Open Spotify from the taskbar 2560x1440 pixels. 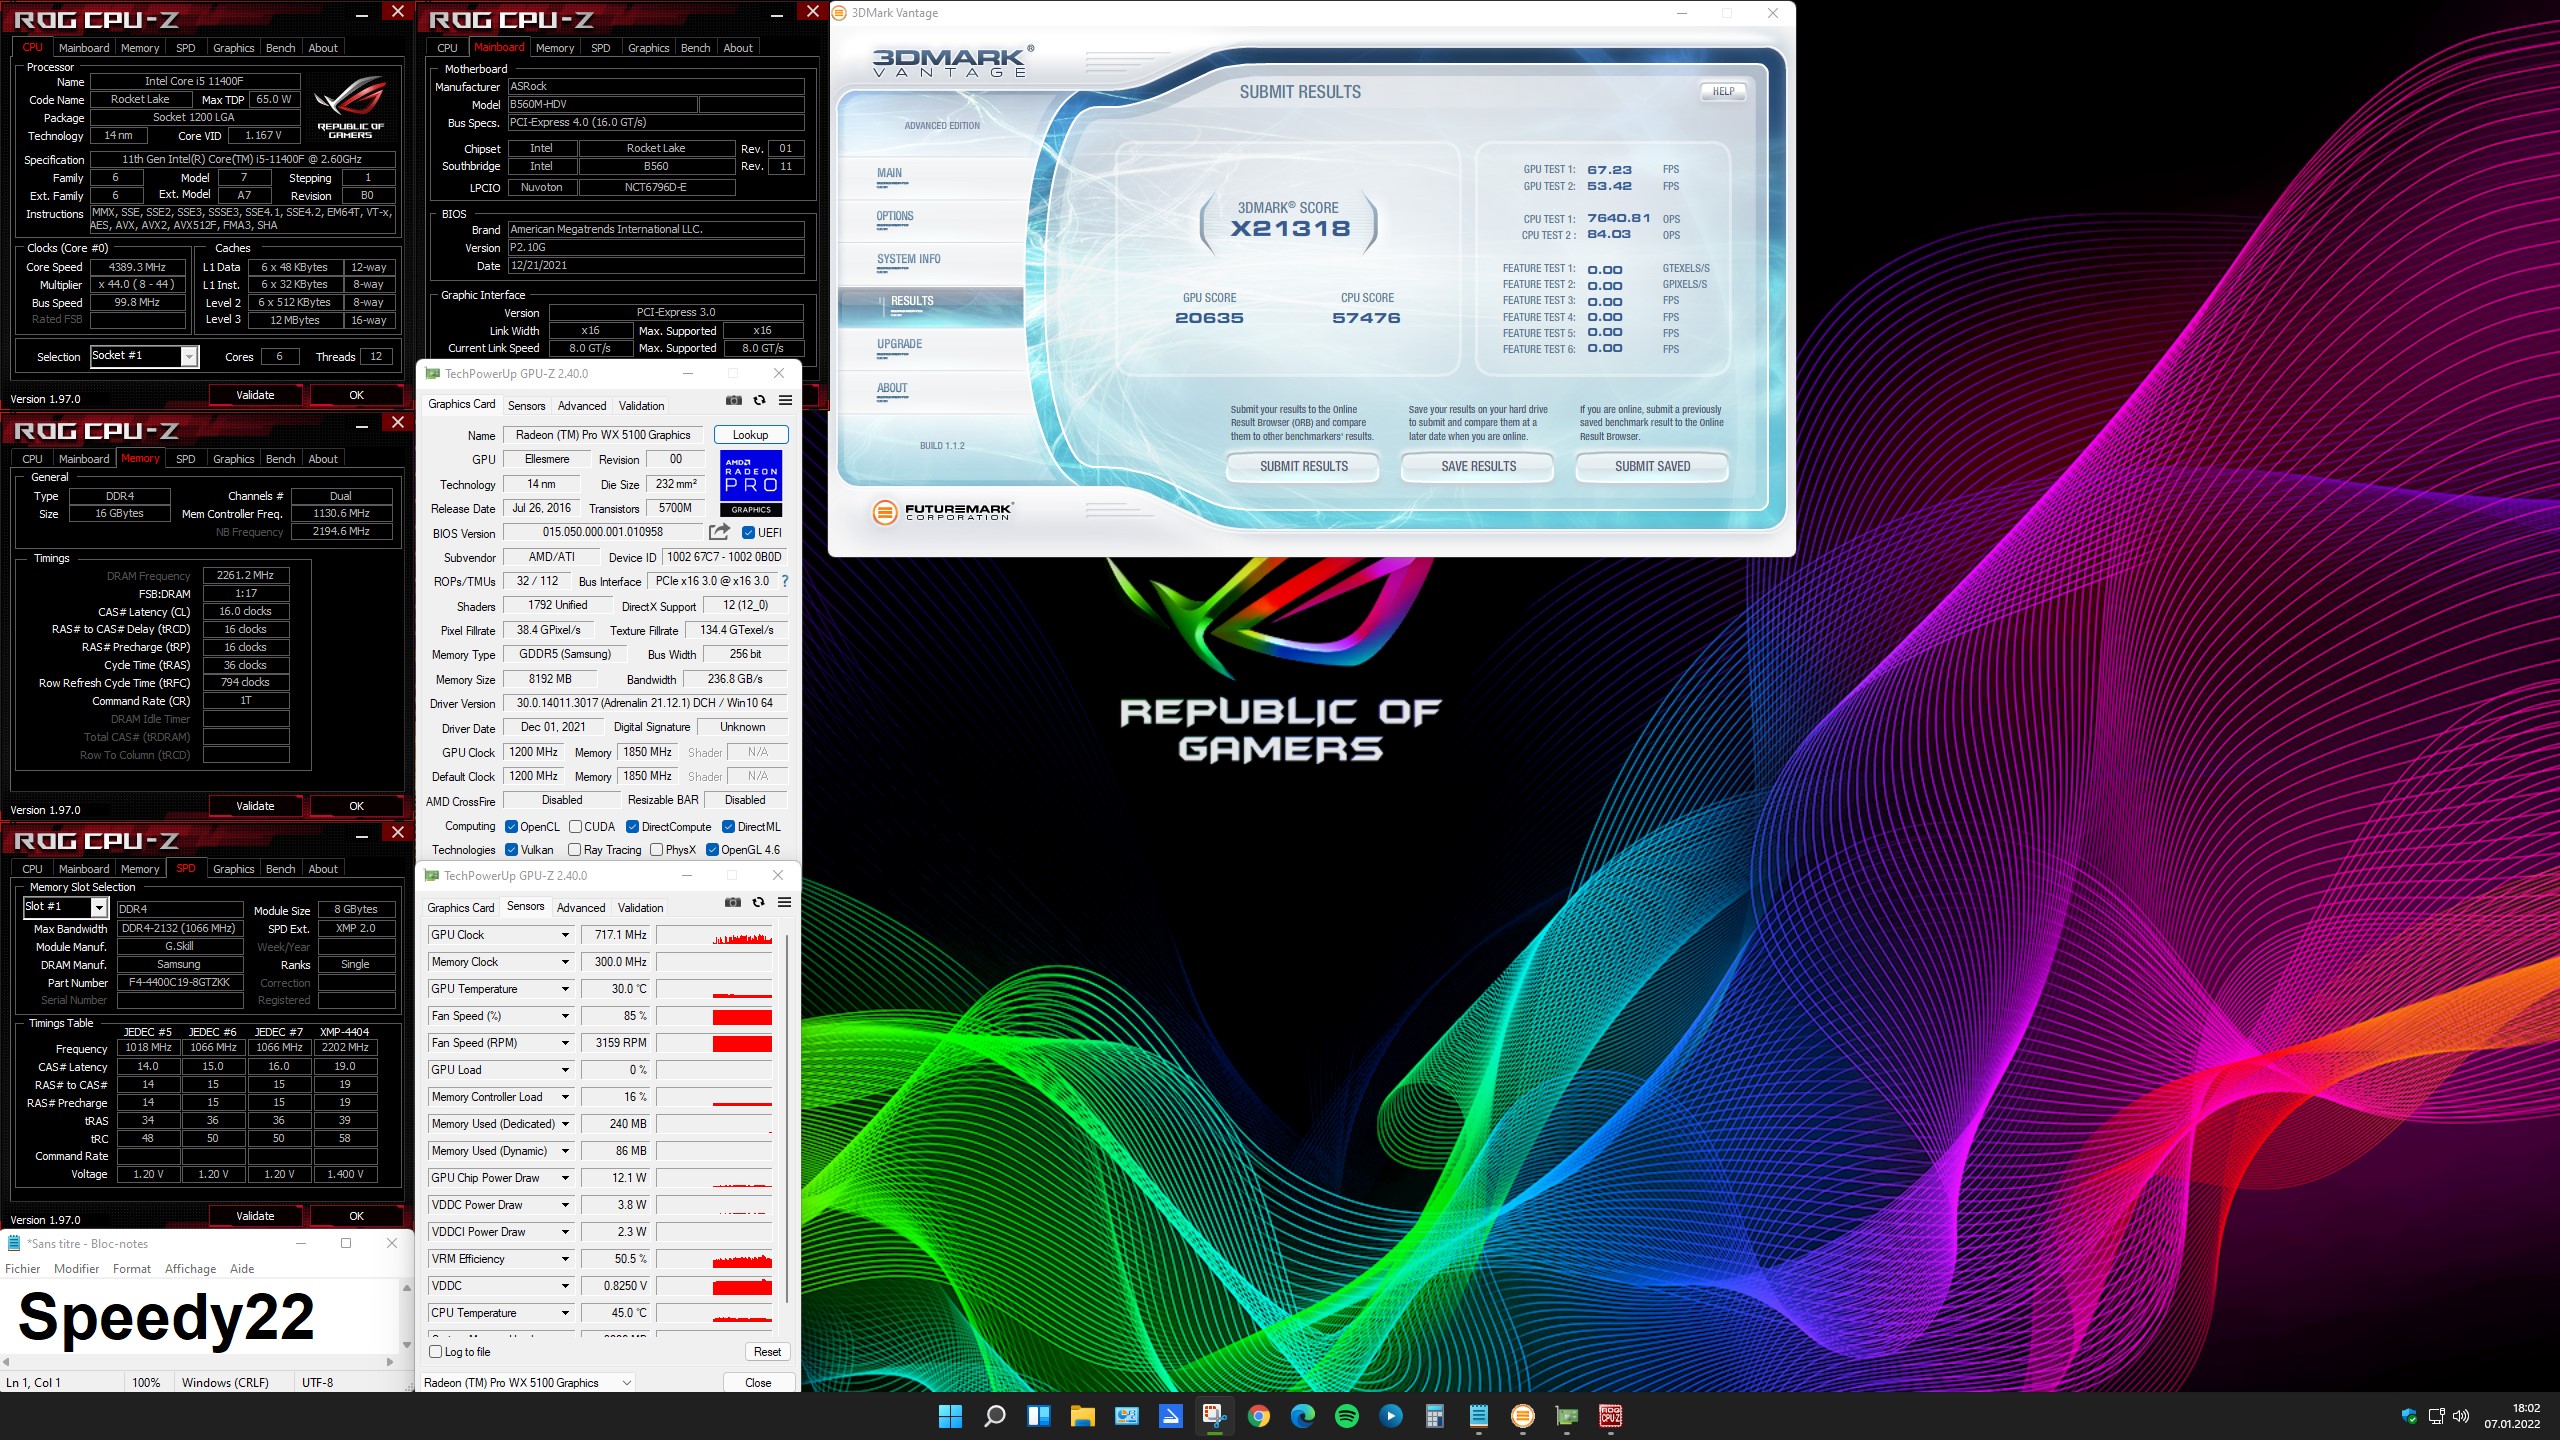[1346, 1416]
